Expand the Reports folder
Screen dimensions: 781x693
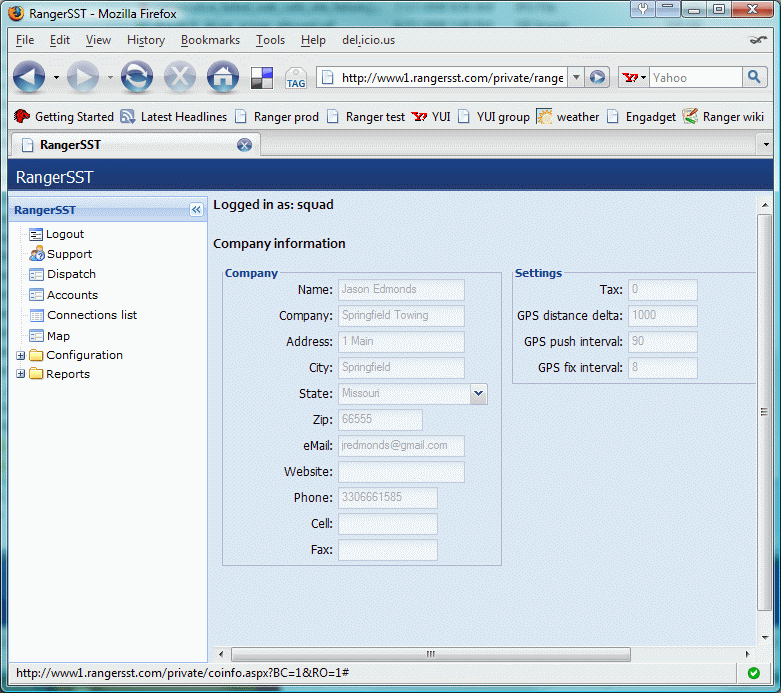[21, 374]
